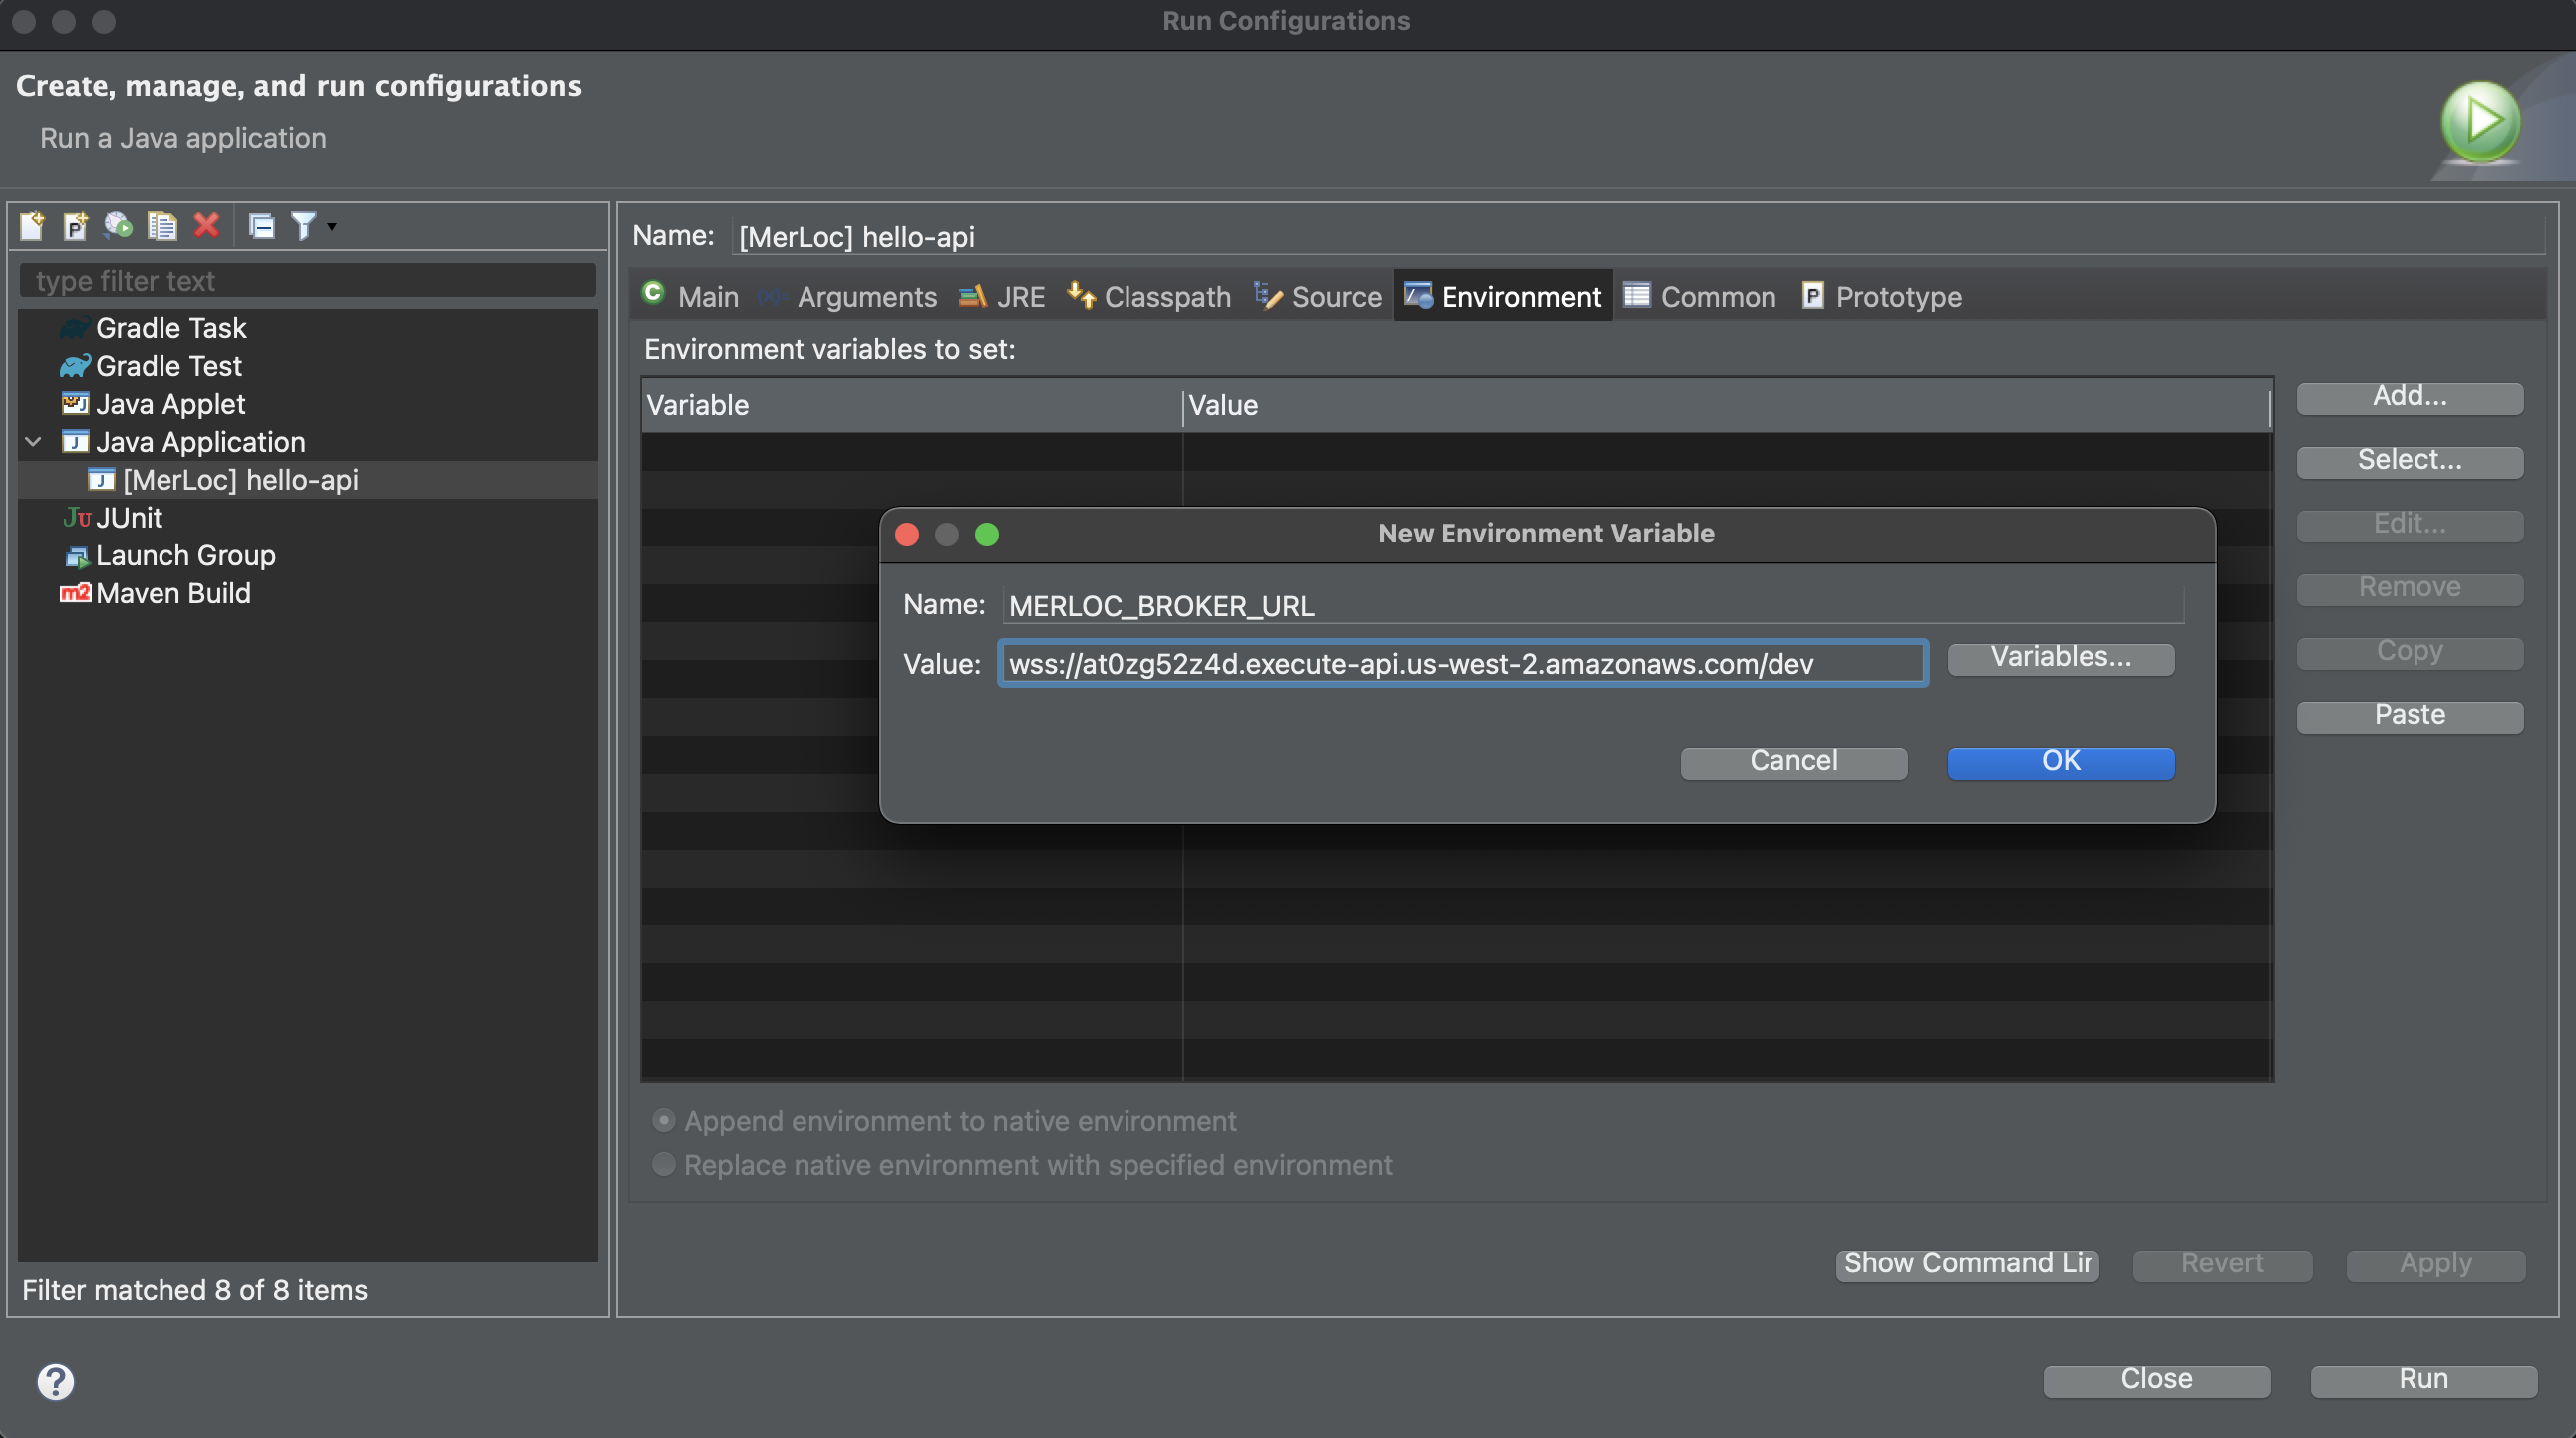2576x1438 pixels.
Task: Click the help question mark icon
Action: pos(56,1381)
